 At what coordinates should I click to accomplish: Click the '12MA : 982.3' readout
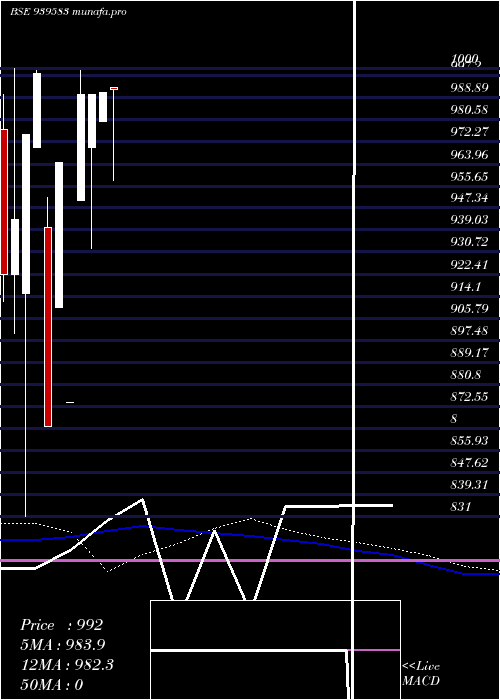pyautogui.click(x=67, y=665)
